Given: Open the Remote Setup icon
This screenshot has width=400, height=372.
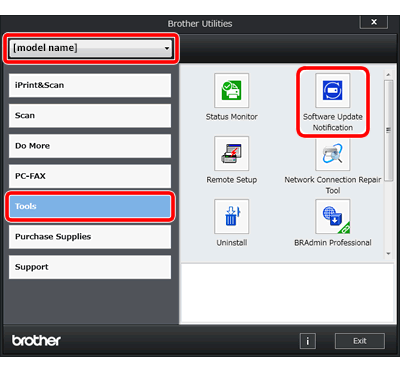Looking at the screenshot, I should coord(231,153).
